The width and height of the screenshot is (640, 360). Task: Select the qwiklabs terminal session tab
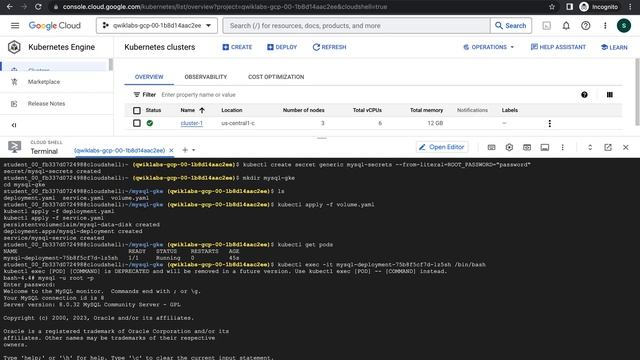click(119, 150)
